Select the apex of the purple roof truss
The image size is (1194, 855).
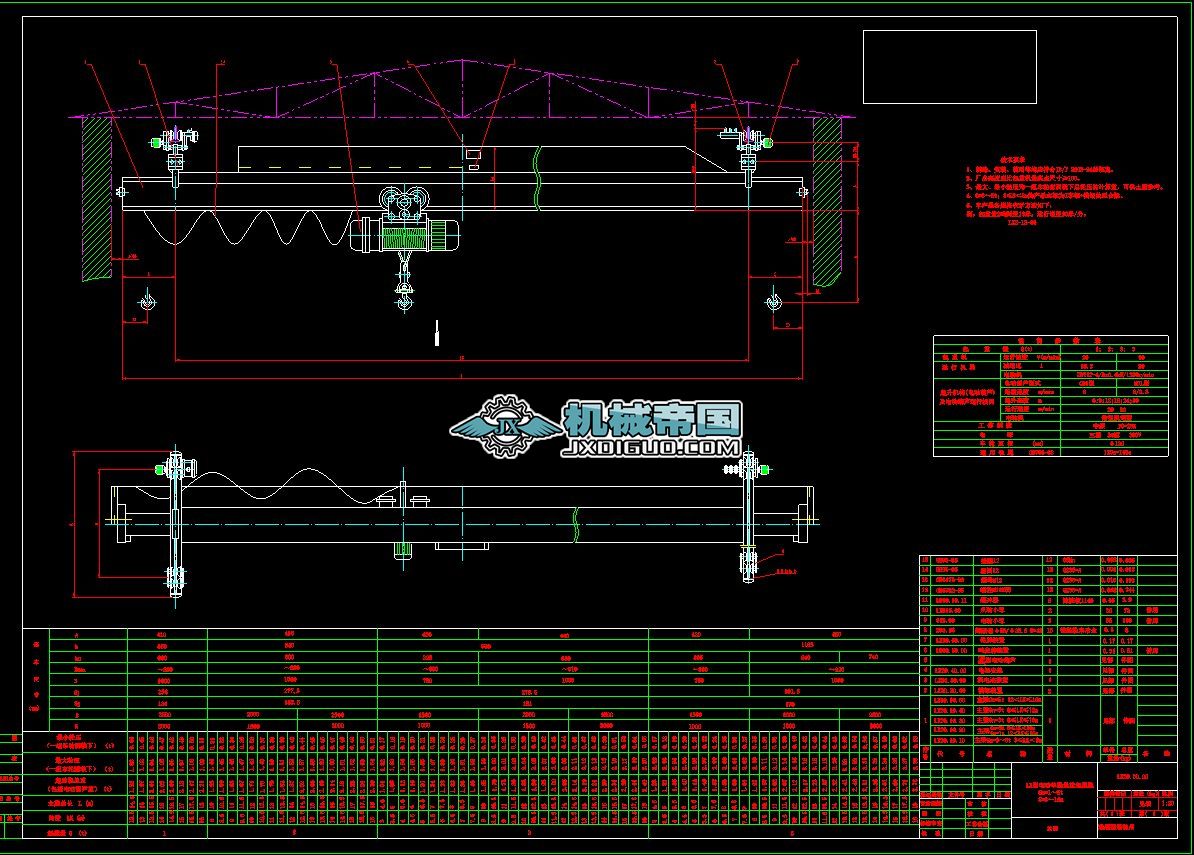pos(461,60)
